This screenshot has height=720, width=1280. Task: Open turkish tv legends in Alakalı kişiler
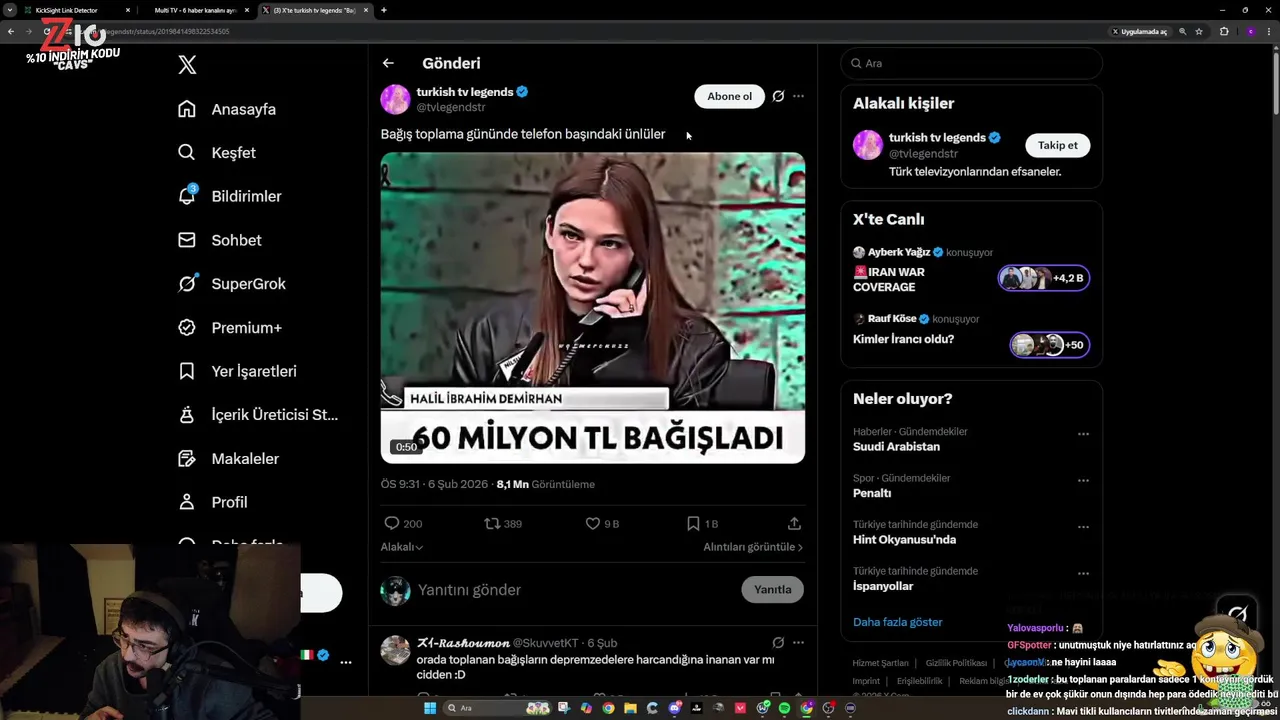[937, 138]
